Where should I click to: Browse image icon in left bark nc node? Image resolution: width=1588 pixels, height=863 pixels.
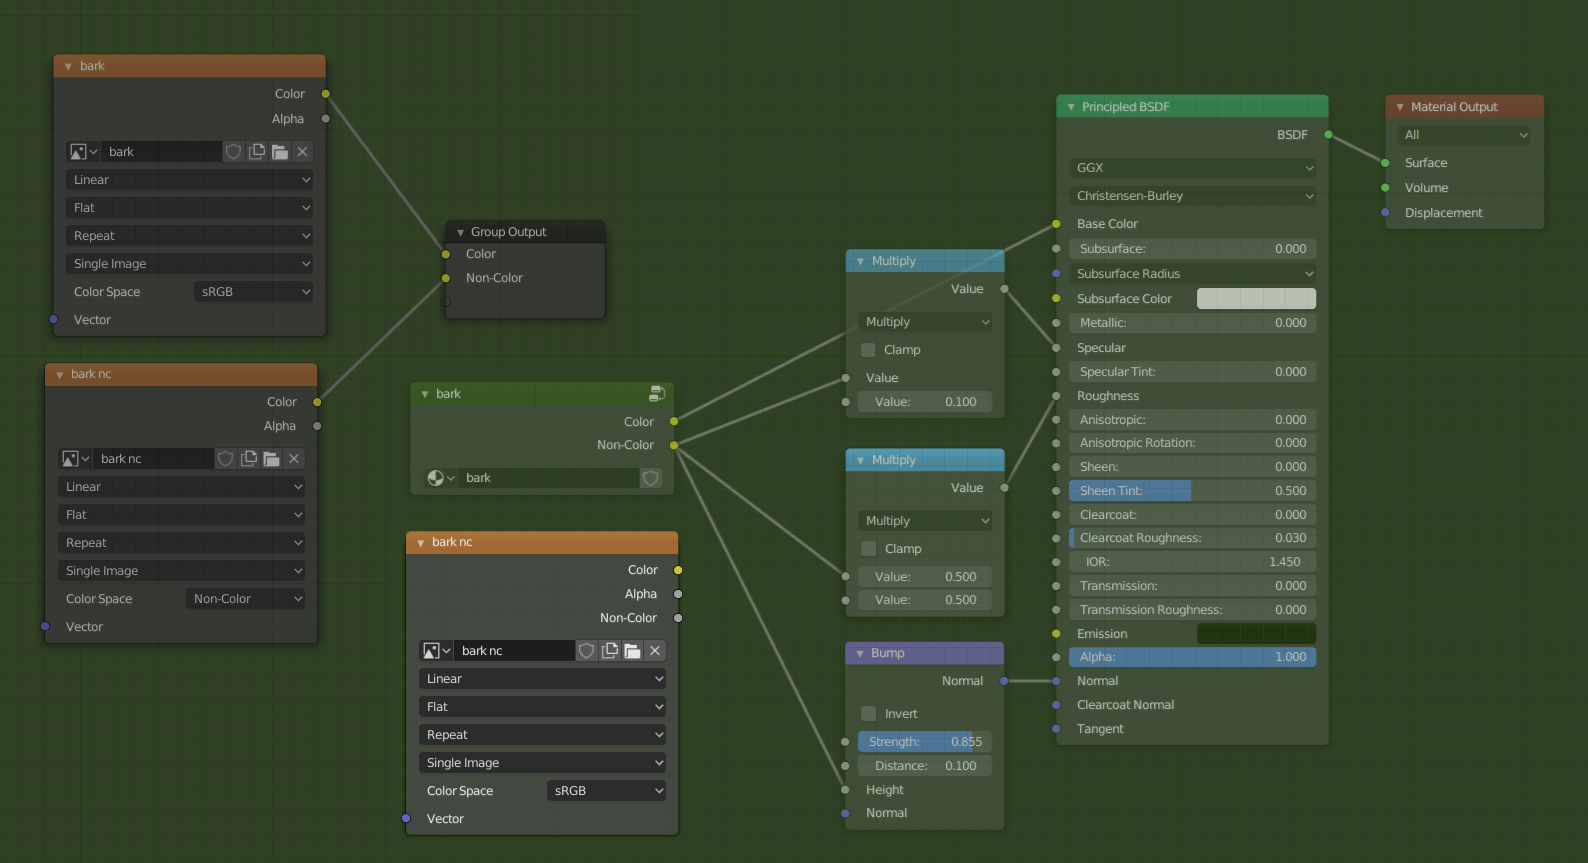pyautogui.click(x=75, y=459)
